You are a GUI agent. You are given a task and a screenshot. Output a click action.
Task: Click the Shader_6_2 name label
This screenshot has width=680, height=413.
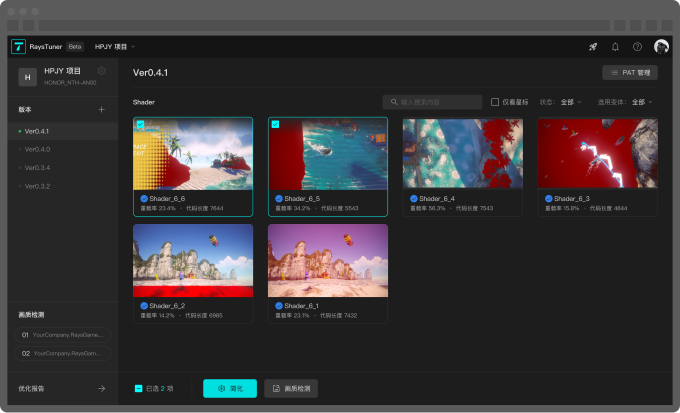pyautogui.click(x=167, y=306)
